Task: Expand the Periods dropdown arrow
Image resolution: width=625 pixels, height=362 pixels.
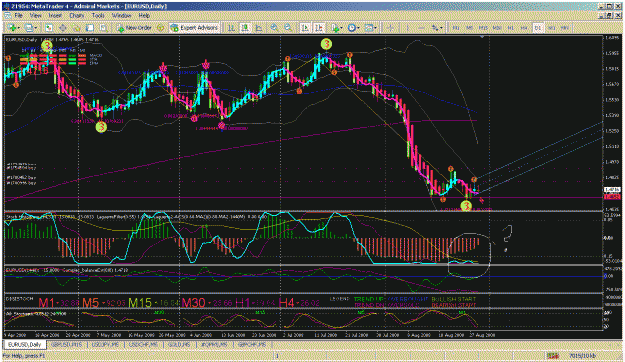Action: point(358,28)
